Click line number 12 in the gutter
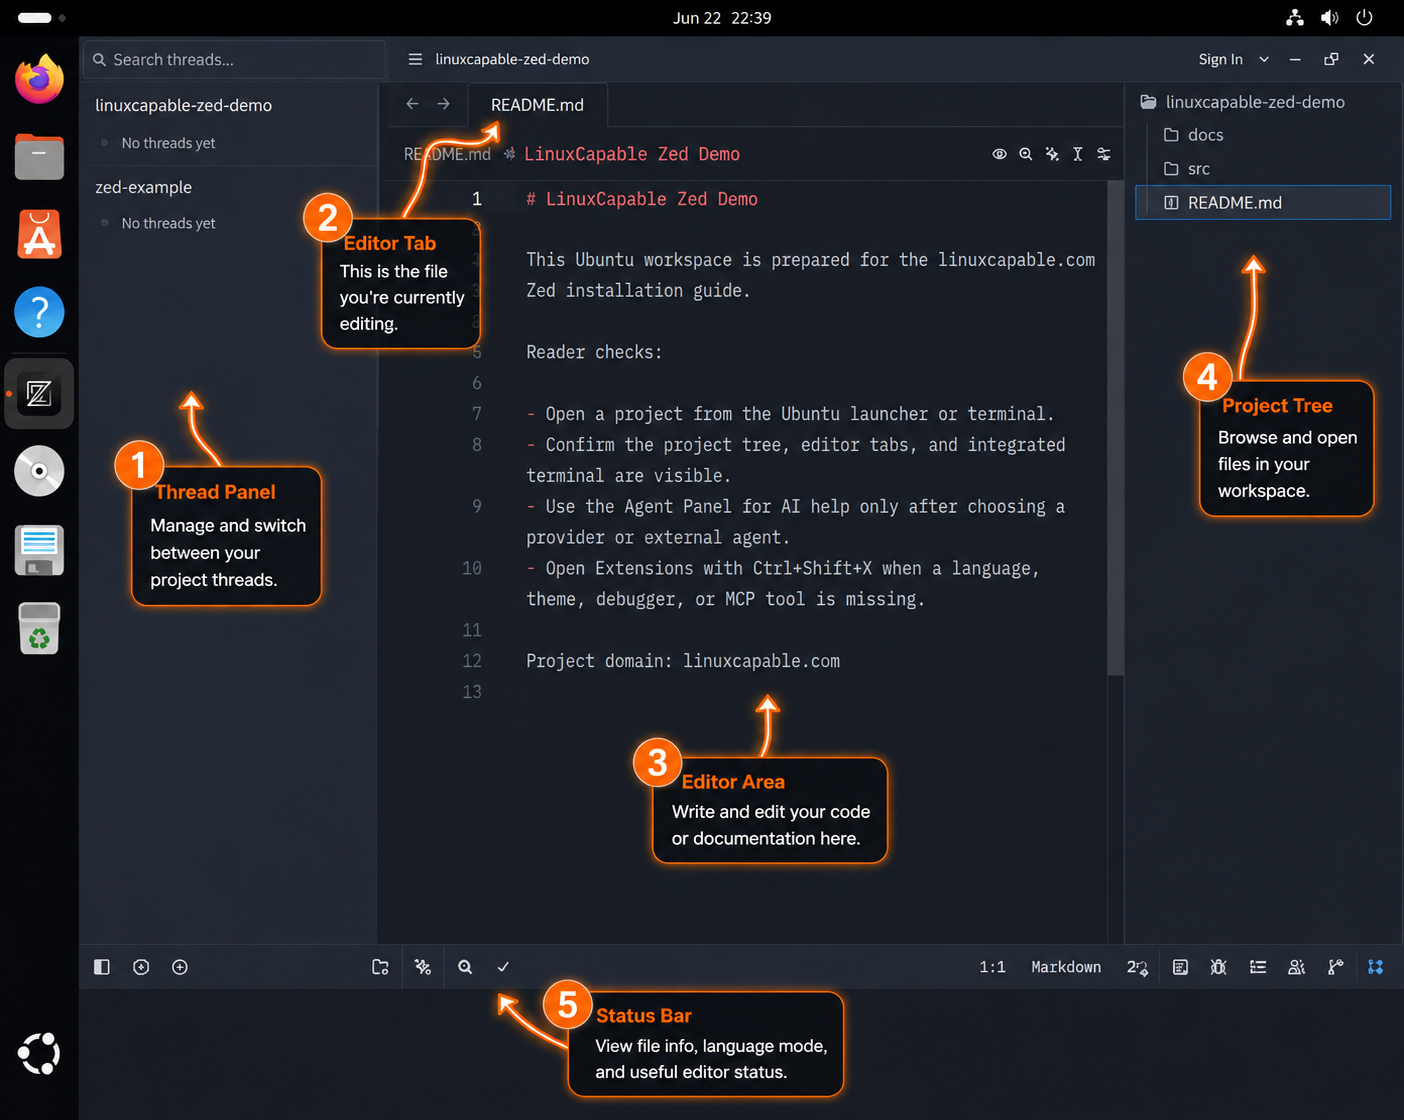The width and height of the screenshot is (1404, 1120). tap(472, 661)
